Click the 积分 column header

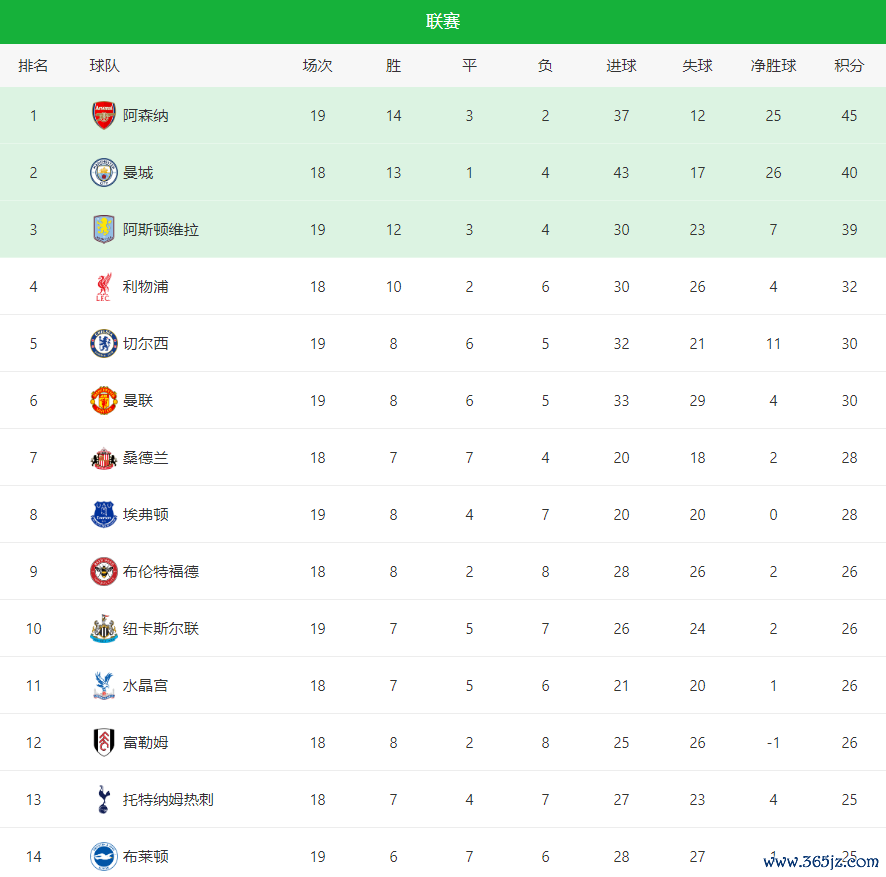point(849,66)
